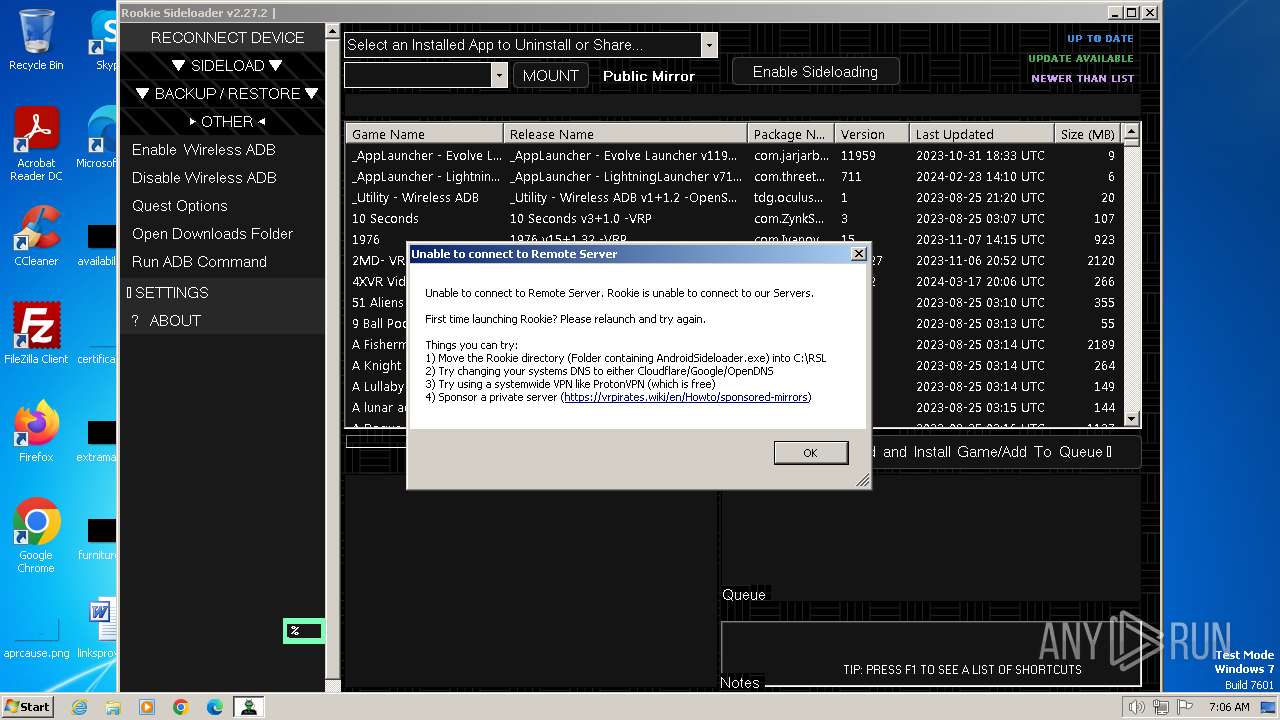Open Internet Explorer from taskbar
This screenshot has height=720, width=1280.
pyautogui.click(x=79, y=707)
